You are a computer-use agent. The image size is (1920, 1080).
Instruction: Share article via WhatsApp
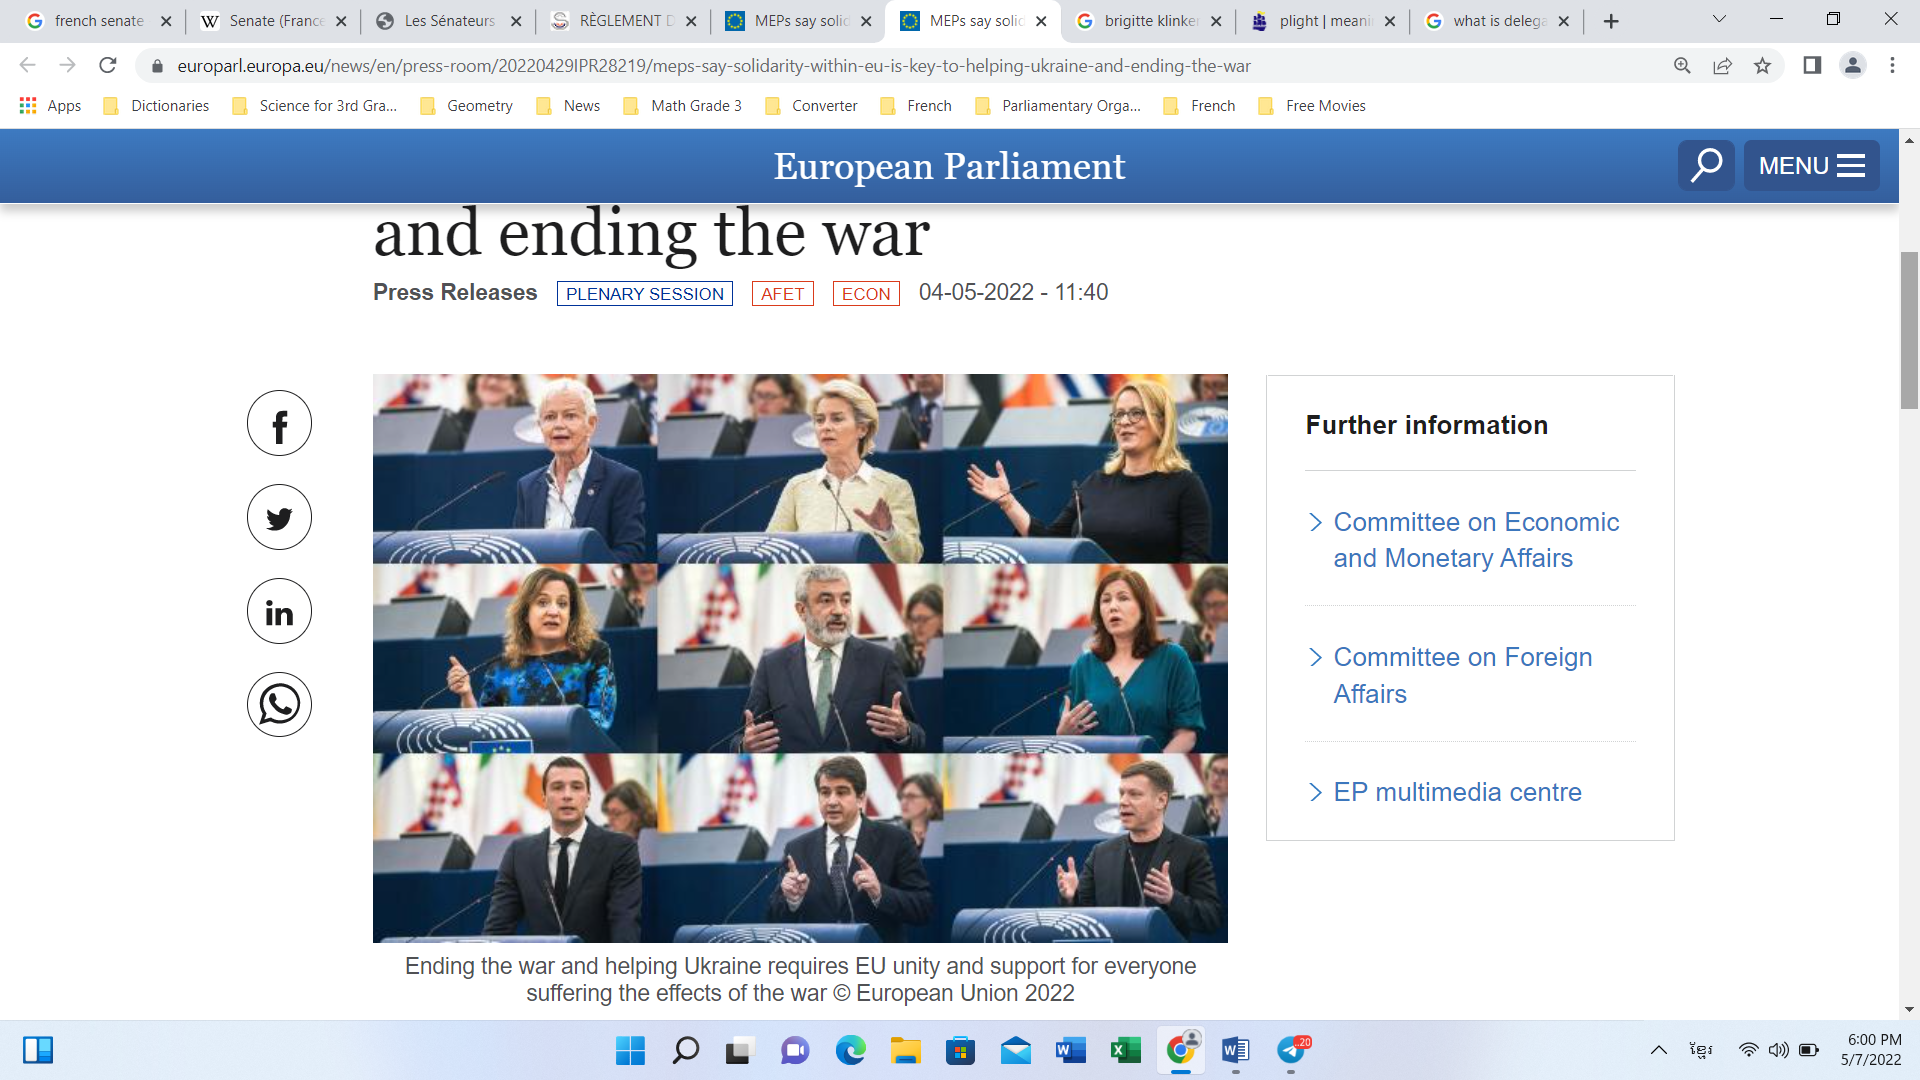pyautogui.click(x=279, y=705)
